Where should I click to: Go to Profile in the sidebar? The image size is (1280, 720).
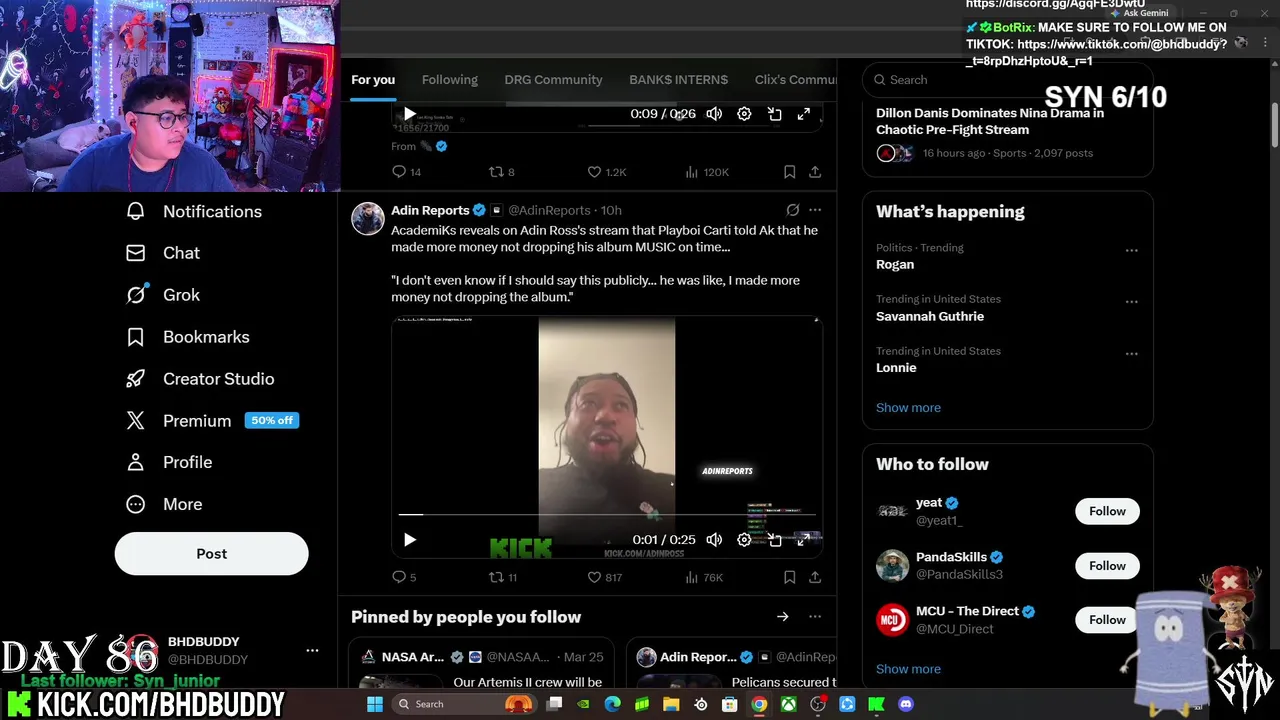coord(168,462)
